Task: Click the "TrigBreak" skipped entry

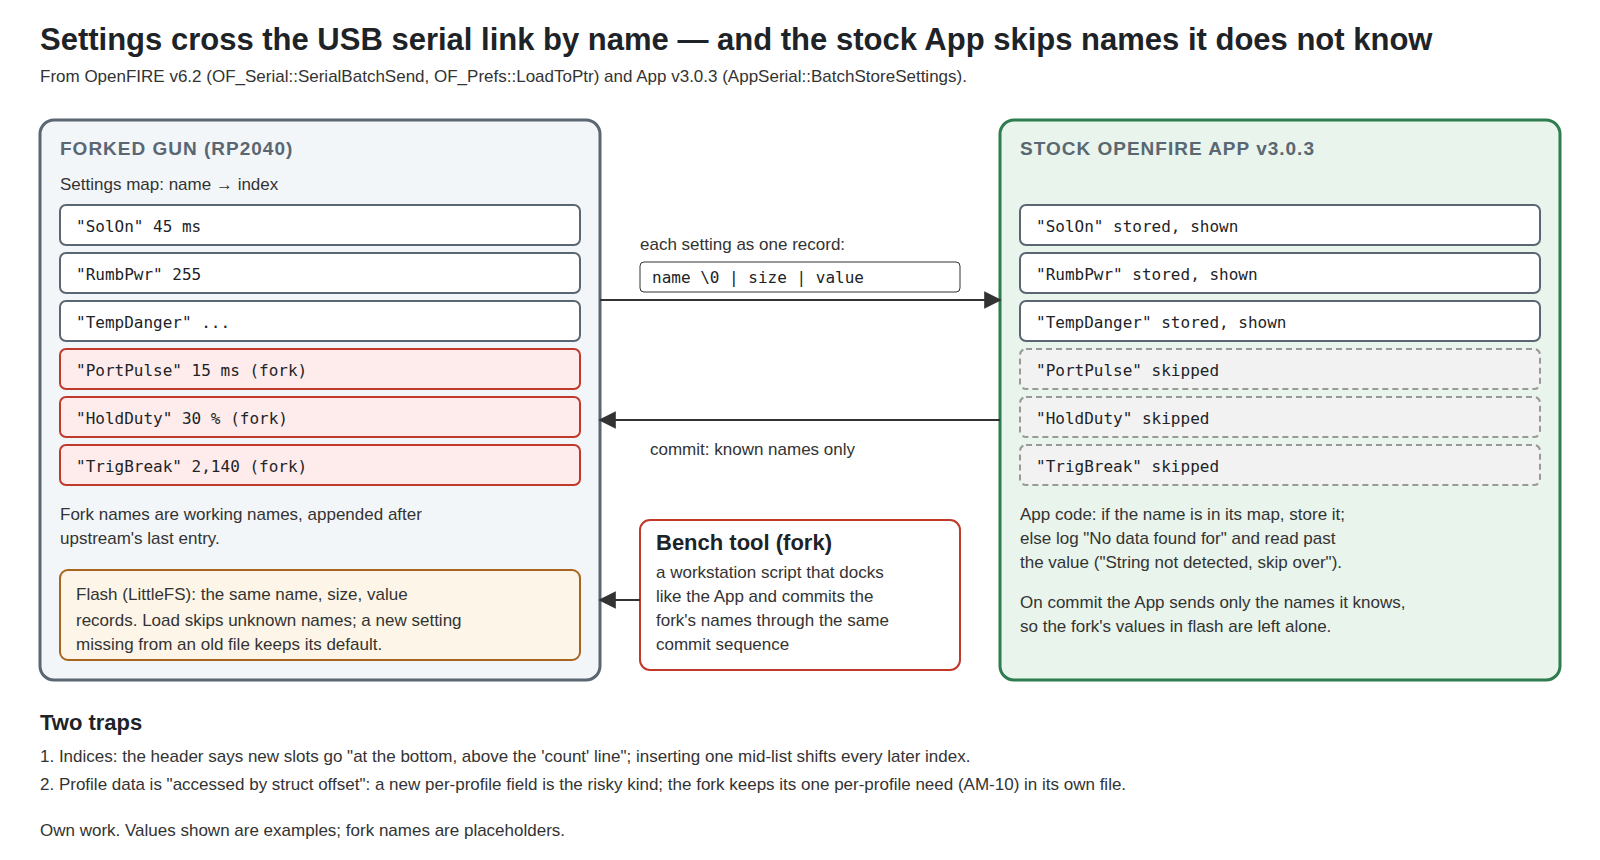Action: pos(1280,465)
